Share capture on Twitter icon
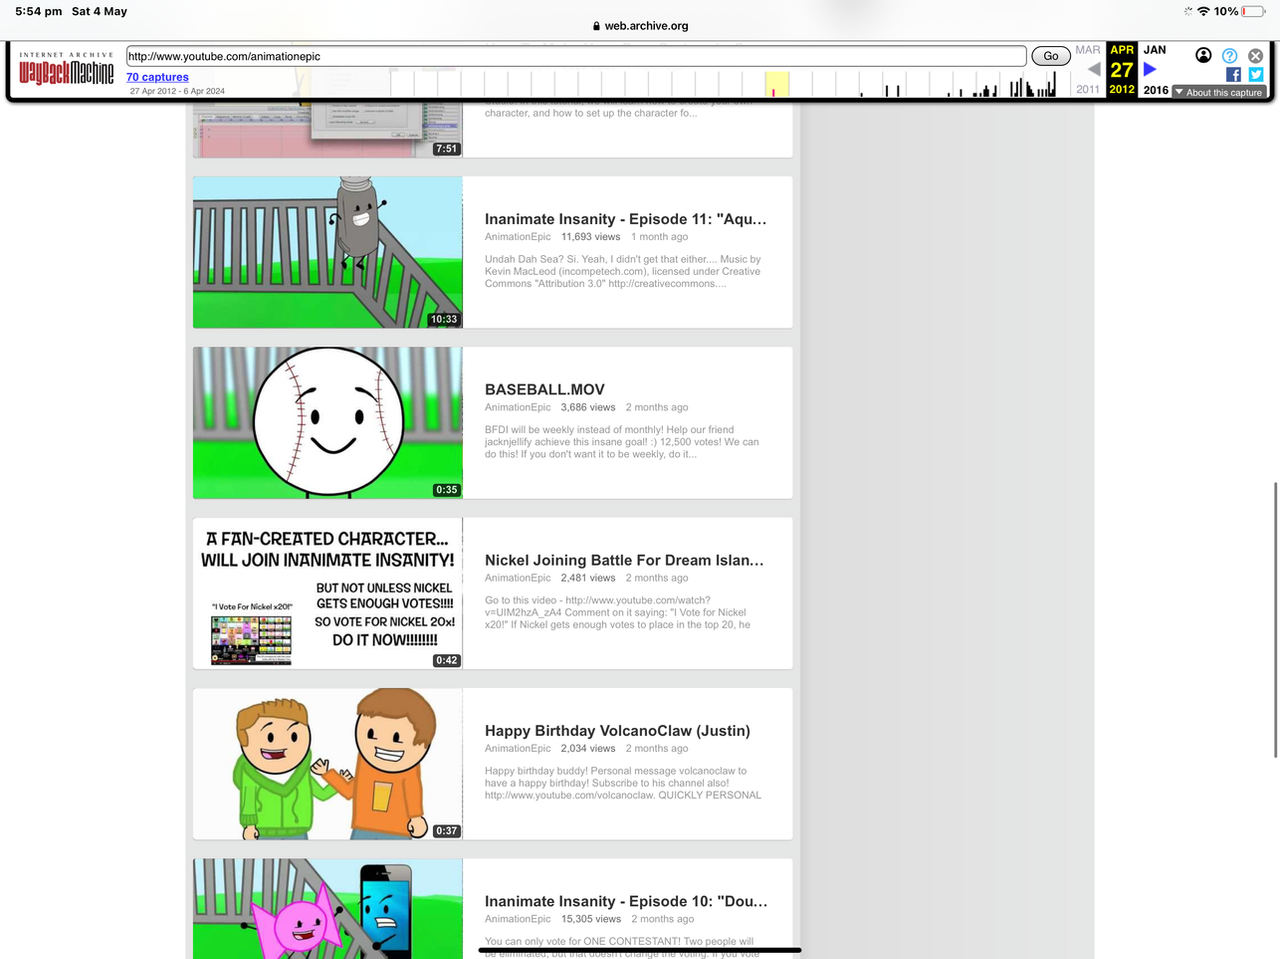The image size is (1280, 959). point(1256,74)
